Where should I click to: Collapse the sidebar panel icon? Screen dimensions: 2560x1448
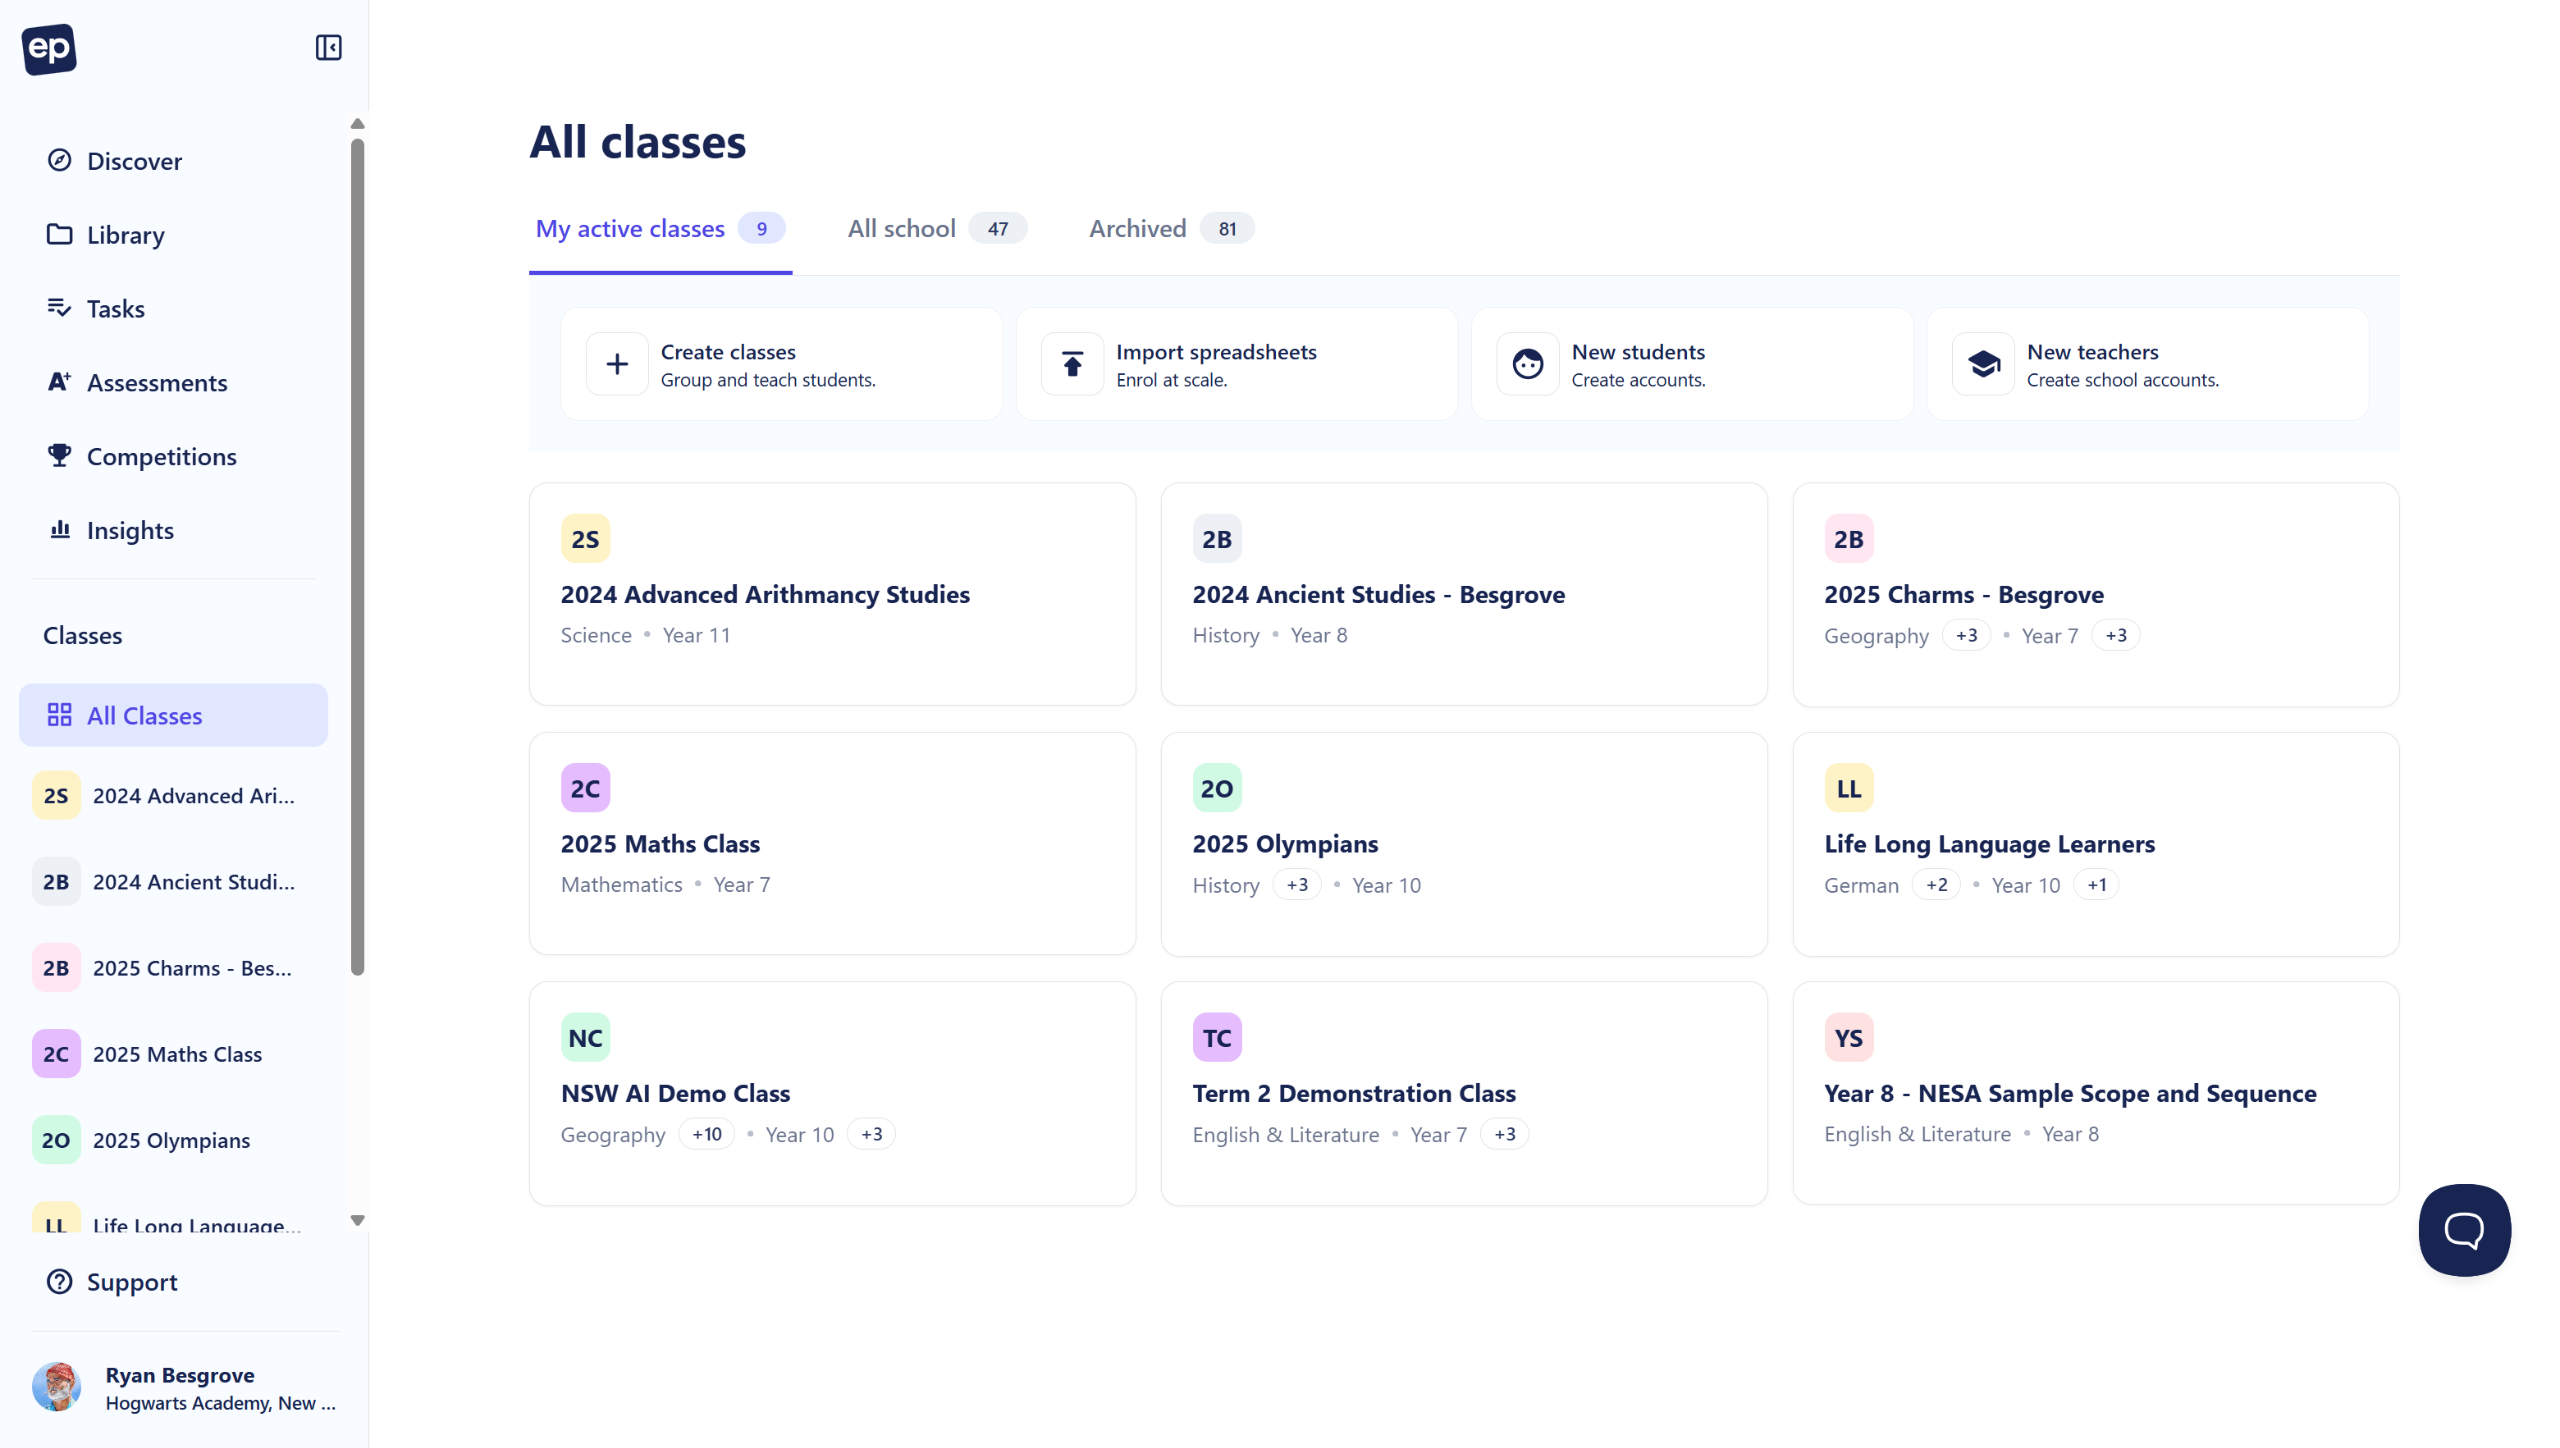[x=328, y=47]
